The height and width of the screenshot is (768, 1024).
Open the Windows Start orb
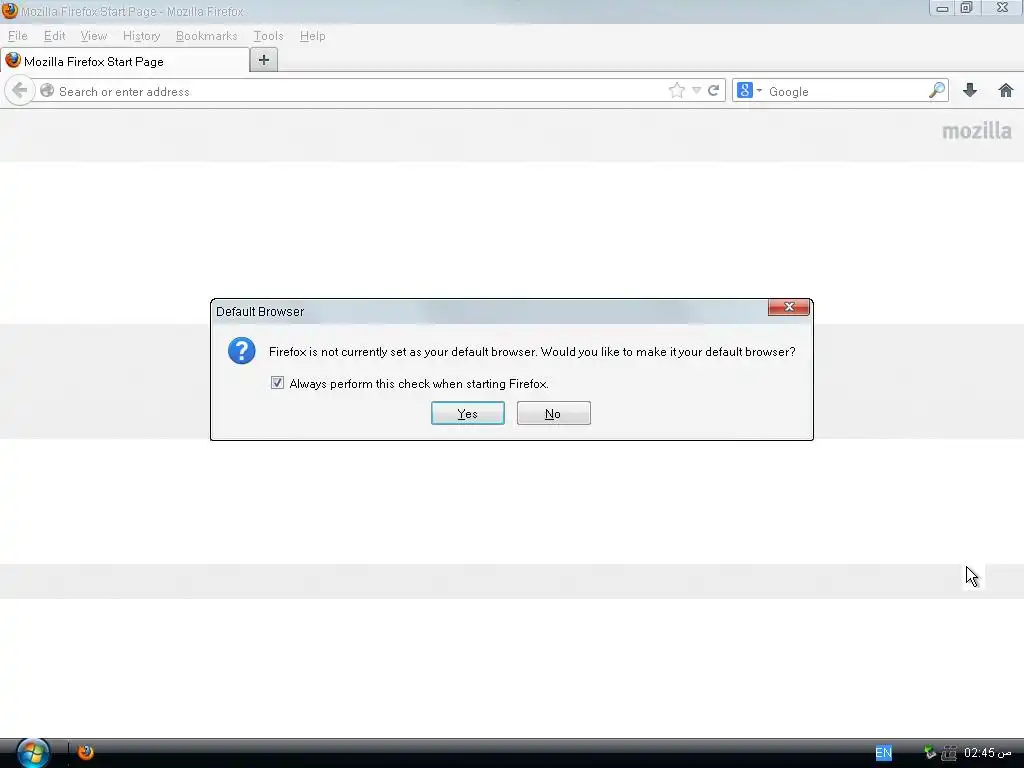pyautogui.click(x=33, y=752)
